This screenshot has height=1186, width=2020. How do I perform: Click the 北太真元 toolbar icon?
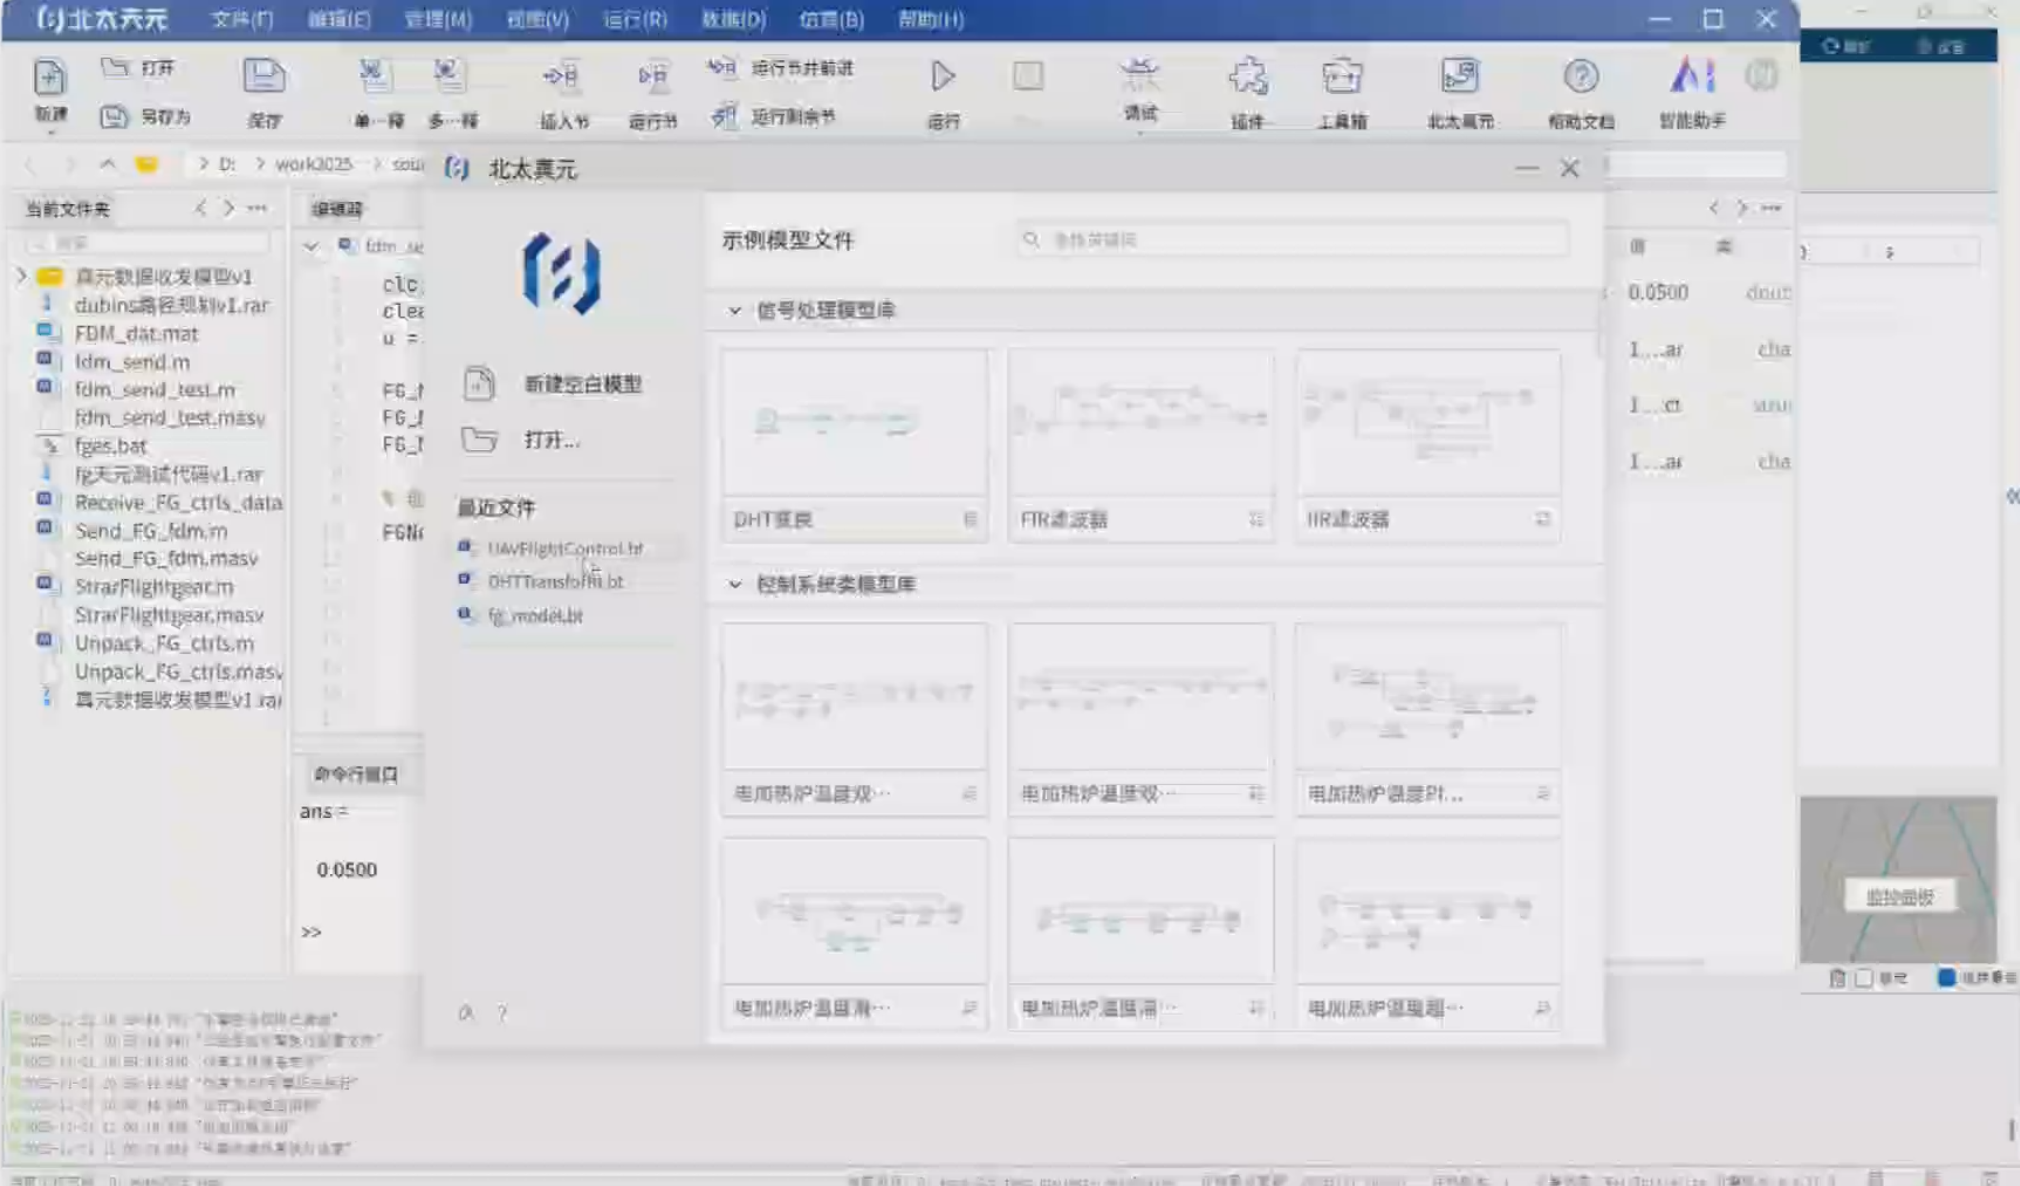(x=1459, y=77)
